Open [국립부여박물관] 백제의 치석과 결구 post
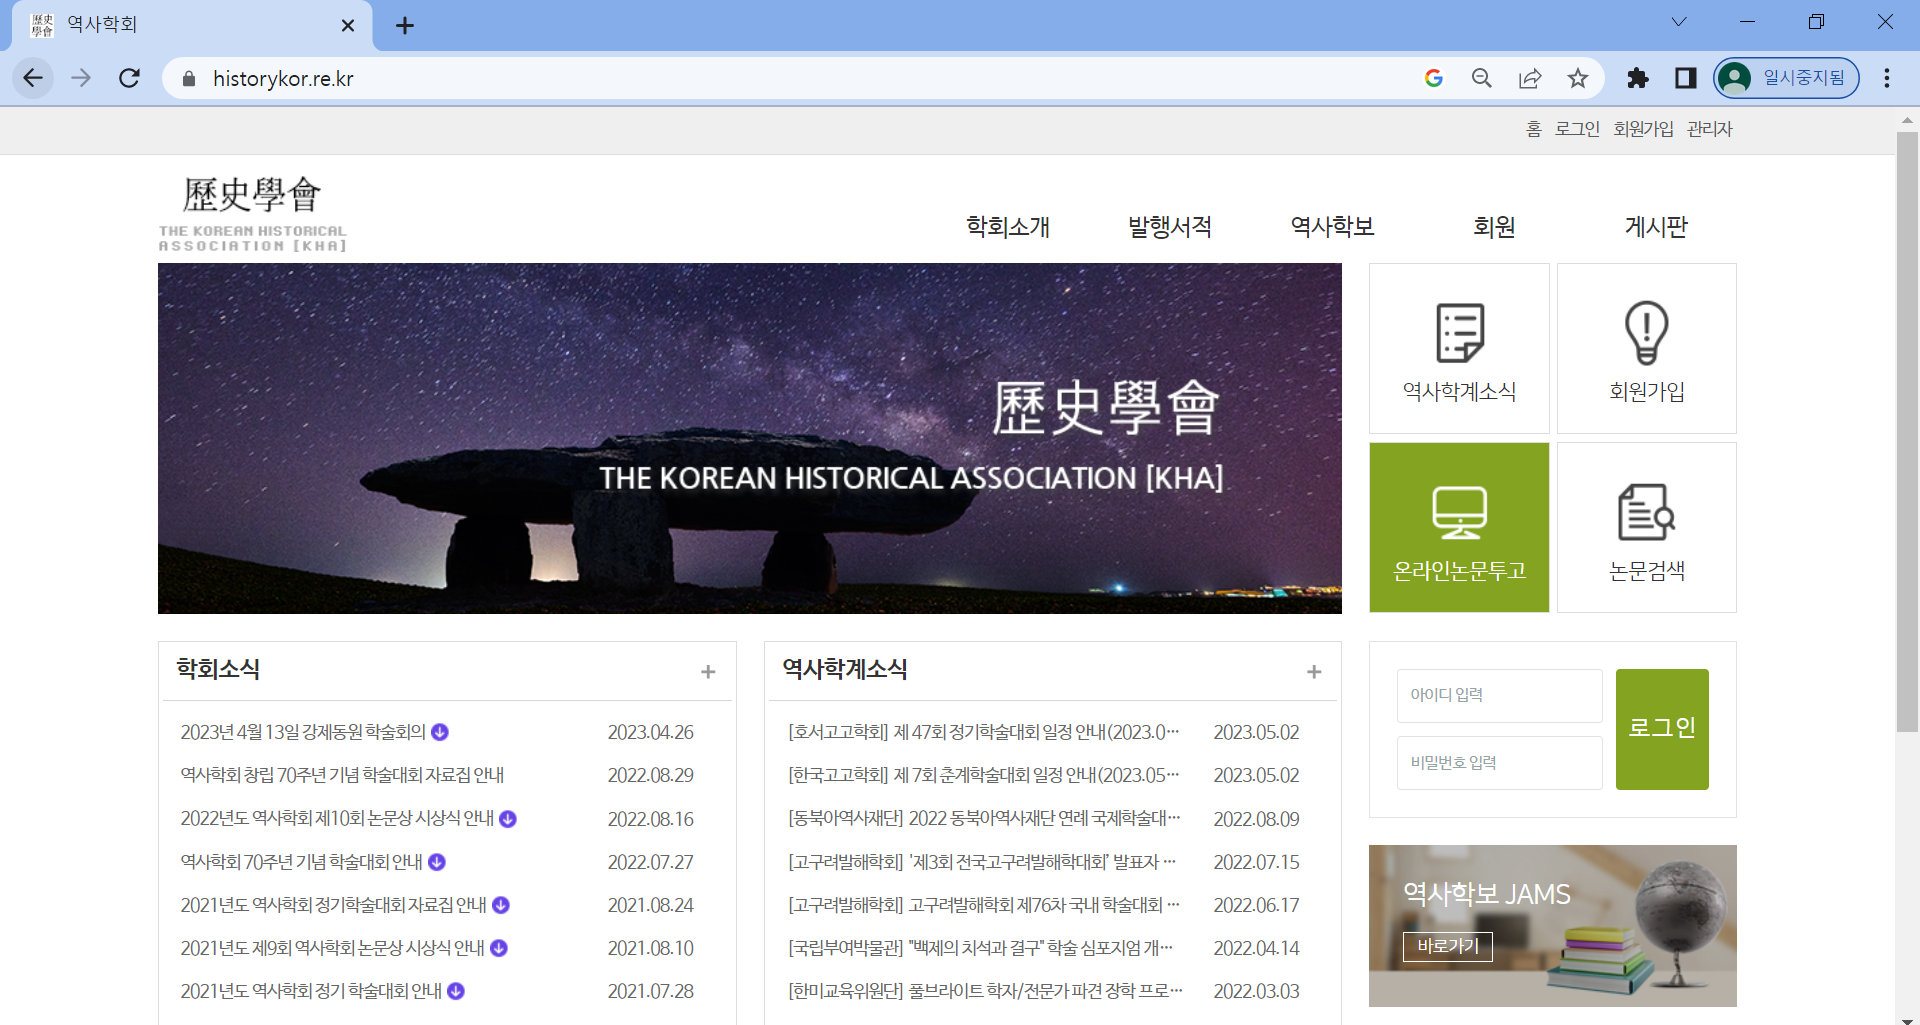This screenshot has width=1920, height=1025. (x=981, y=948)
